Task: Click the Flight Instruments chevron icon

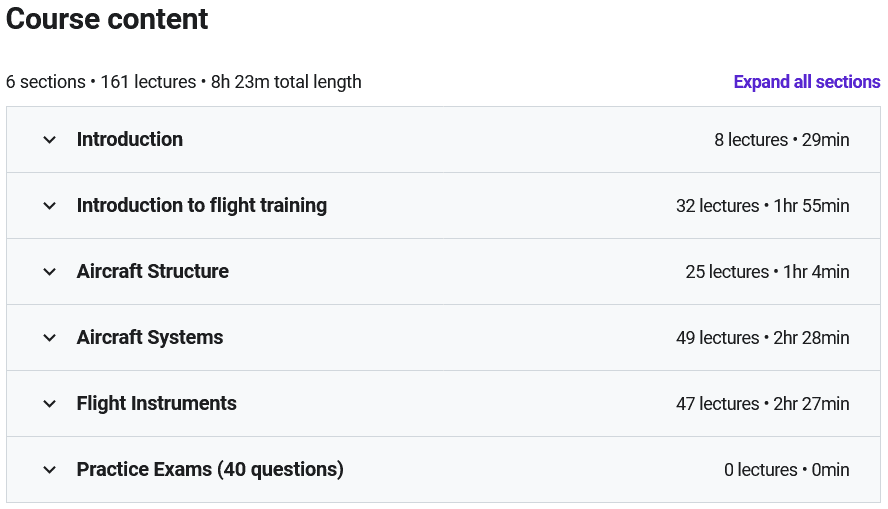Action: [50, 404]
